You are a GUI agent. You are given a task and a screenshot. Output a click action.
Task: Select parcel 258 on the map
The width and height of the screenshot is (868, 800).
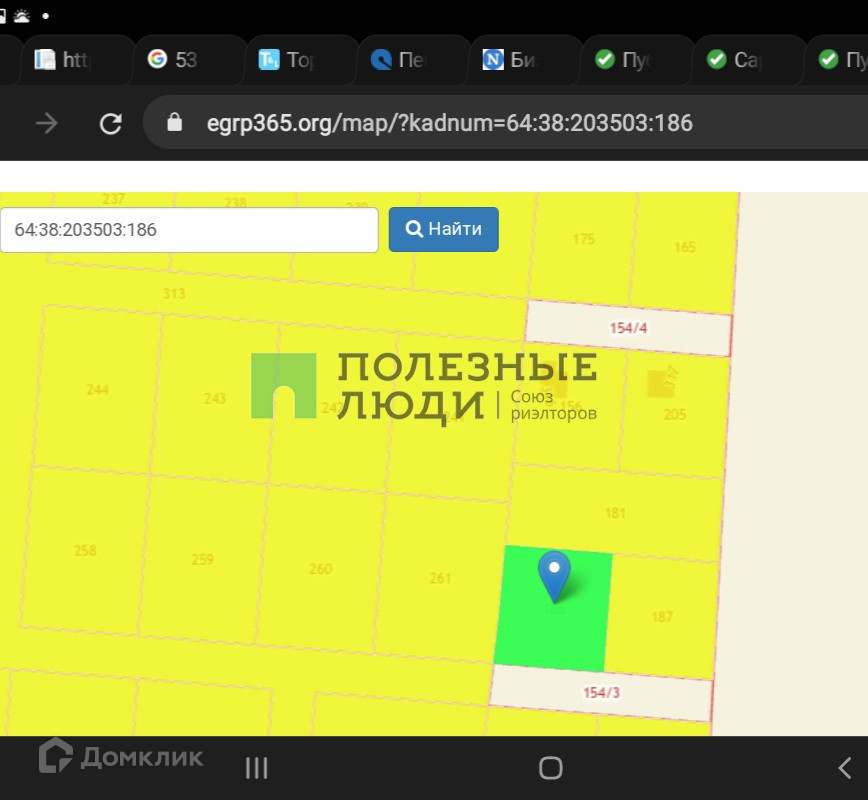[x=85, y=550]
